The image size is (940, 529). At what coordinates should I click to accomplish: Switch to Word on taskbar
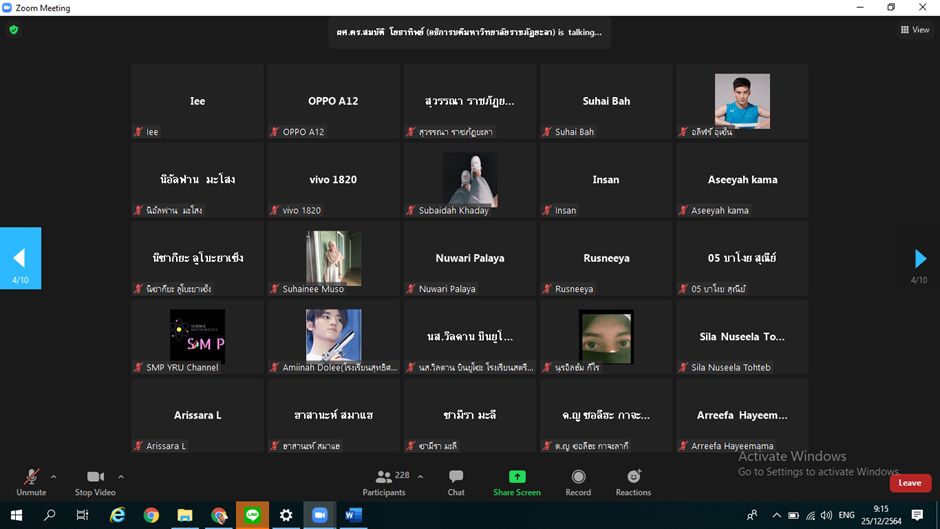(x=354, y=515)
